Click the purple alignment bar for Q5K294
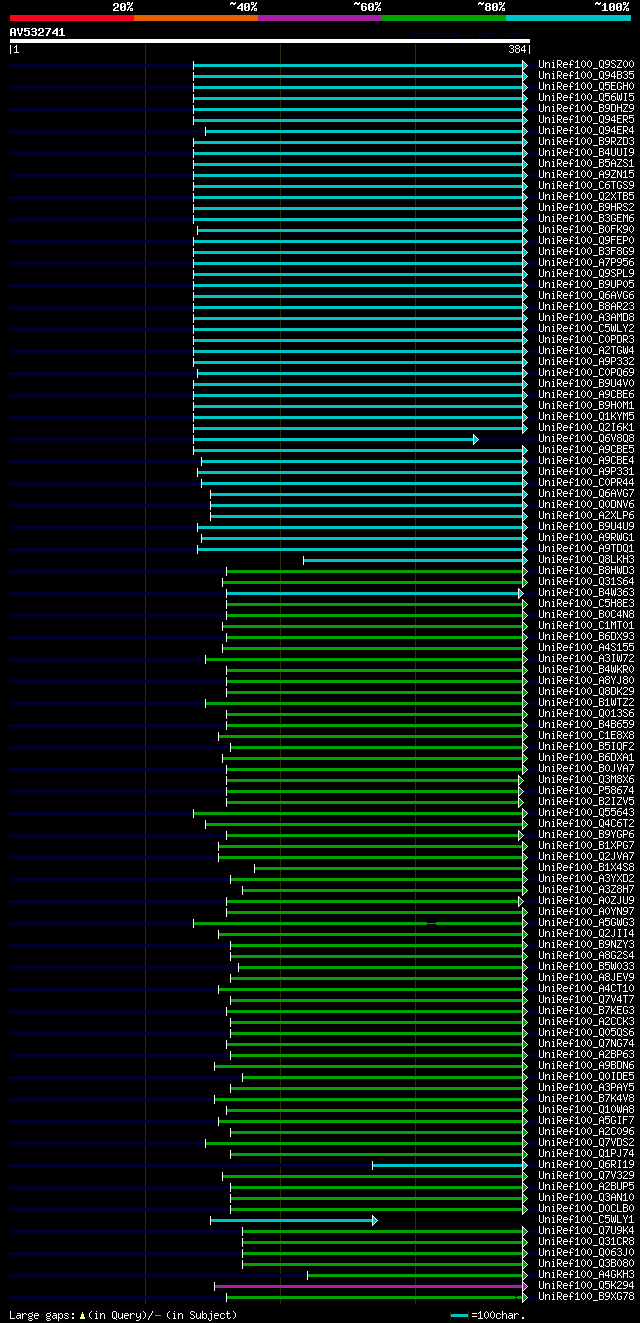This screenshot has width=640, height=1323. pos(370,1286)
